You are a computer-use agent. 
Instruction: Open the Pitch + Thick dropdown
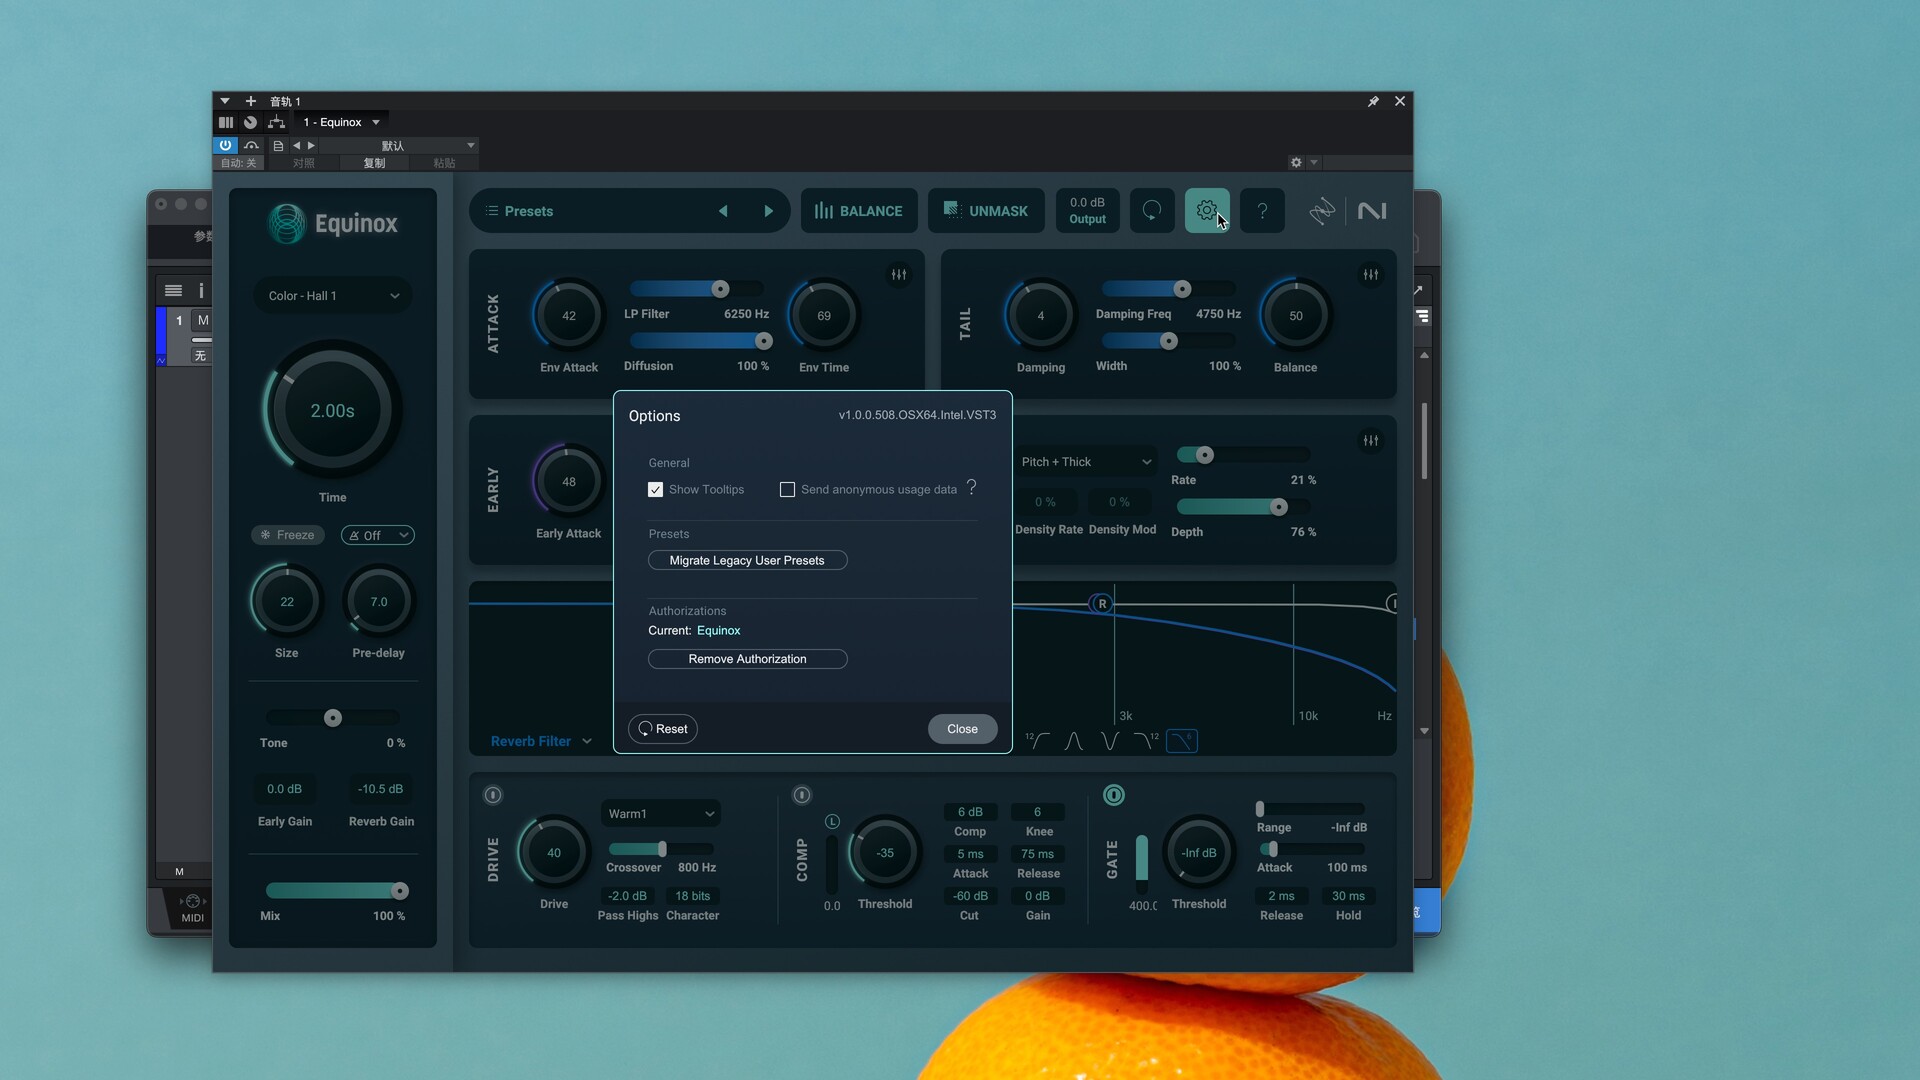pos(1086,462)
